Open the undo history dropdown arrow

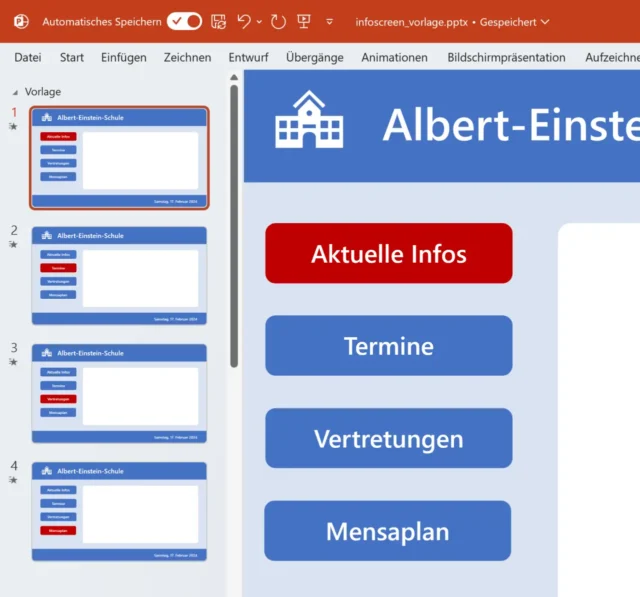[260, 21]
